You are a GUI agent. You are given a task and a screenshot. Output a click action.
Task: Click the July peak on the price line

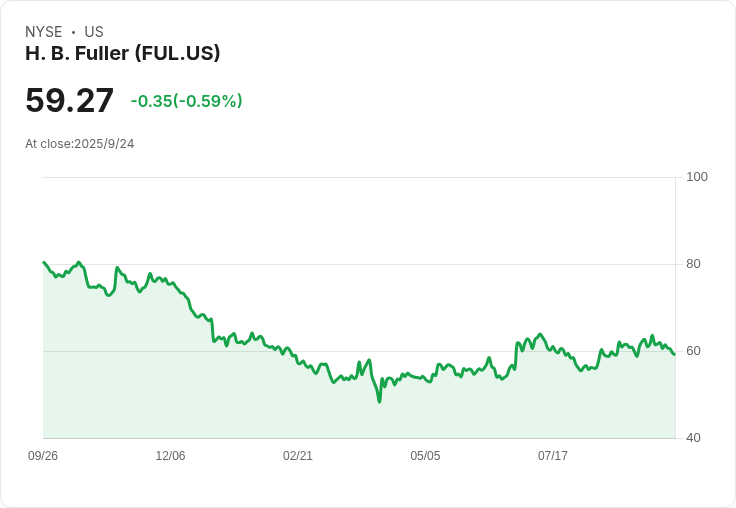tap(541, 334)
